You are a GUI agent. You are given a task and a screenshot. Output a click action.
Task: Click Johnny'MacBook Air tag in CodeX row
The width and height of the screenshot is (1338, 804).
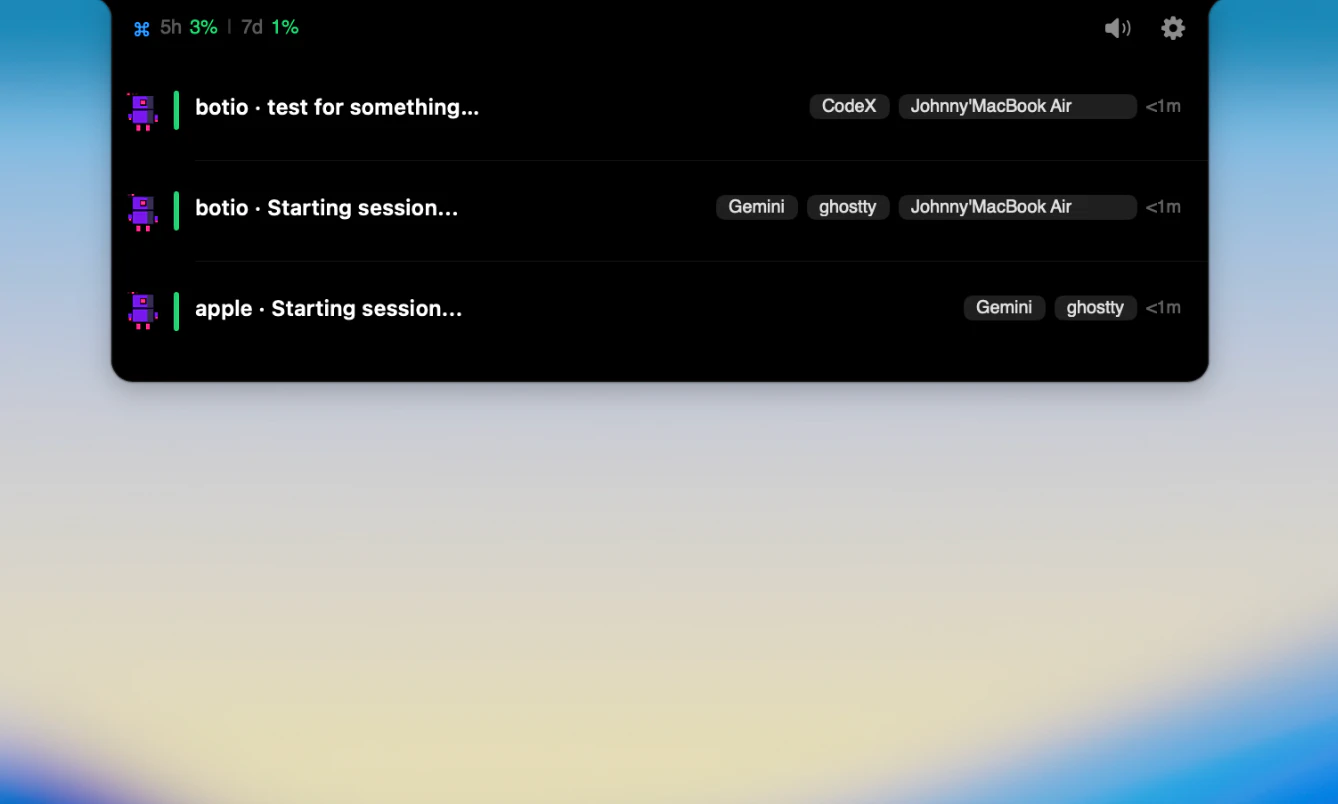tap(1017, 106)
